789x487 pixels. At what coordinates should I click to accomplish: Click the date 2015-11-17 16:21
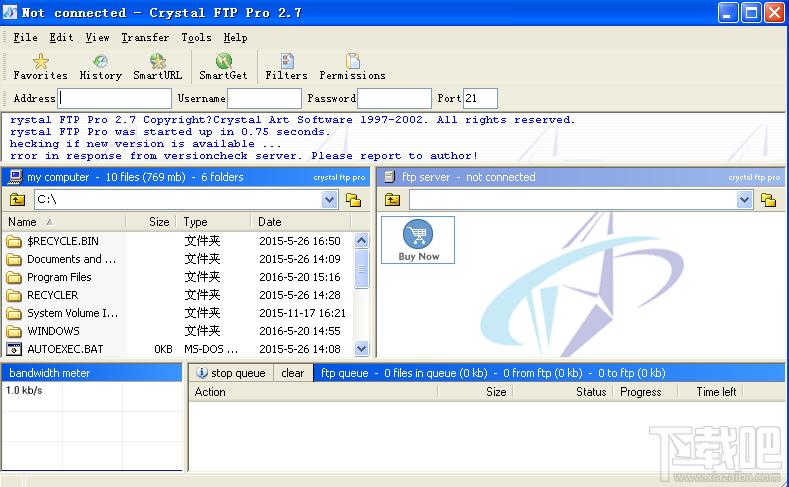click(x=302, y=313)
